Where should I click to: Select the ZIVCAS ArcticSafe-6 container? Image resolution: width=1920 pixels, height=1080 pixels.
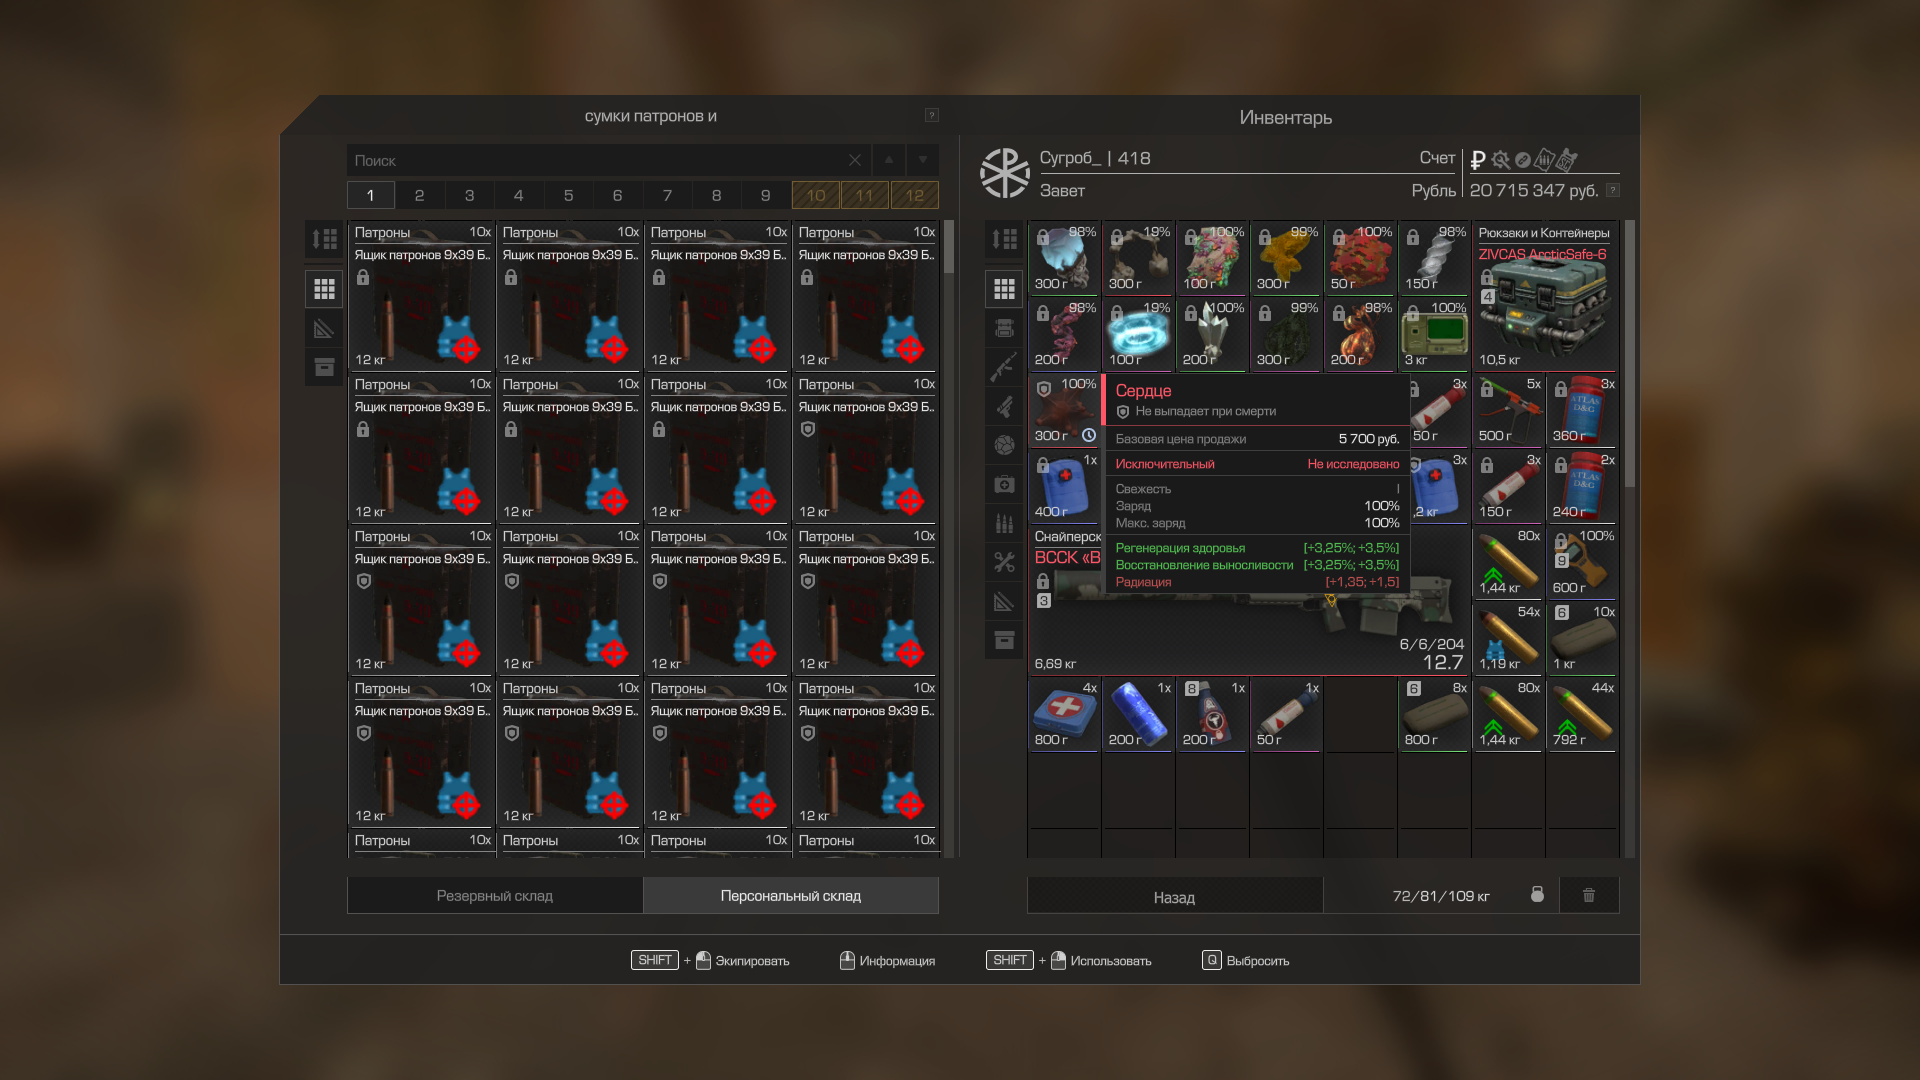click(x=1545, y=296)
